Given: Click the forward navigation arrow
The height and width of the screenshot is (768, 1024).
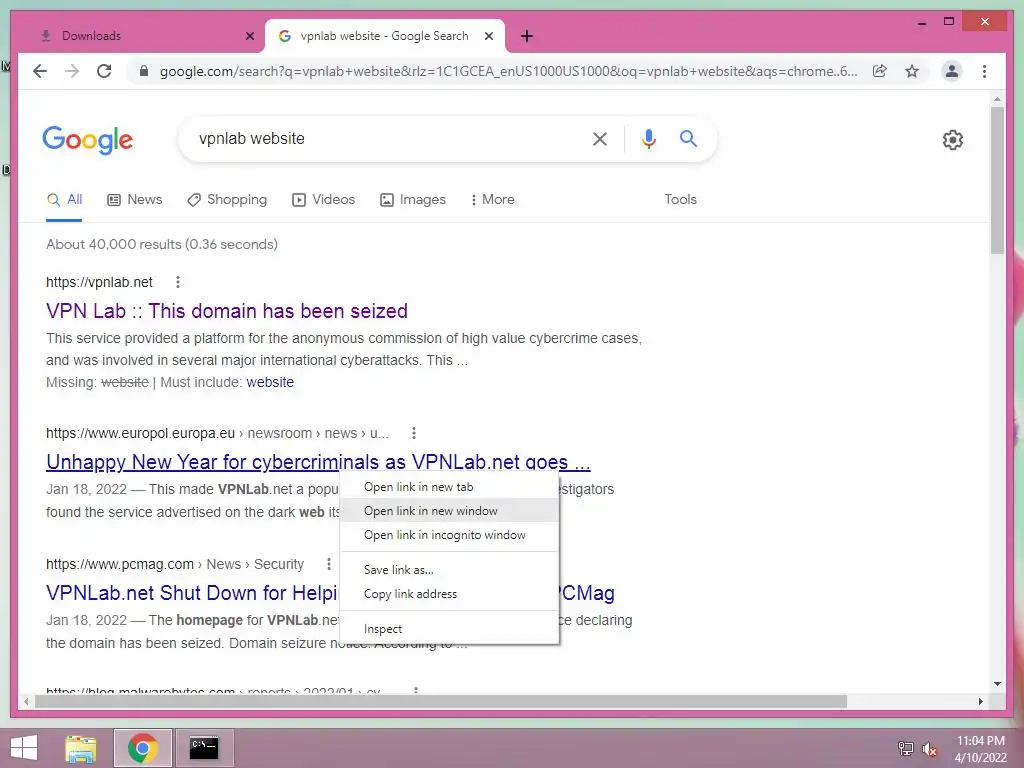Looking at the screenshot, I should point(72,71).
